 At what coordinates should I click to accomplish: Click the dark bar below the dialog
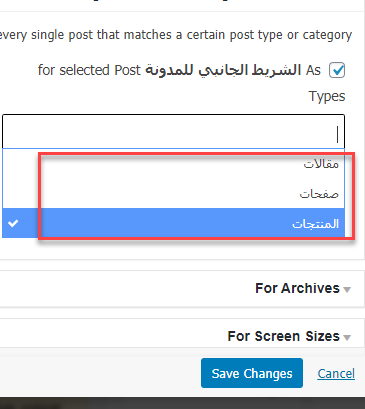click(x=182, y=403)
